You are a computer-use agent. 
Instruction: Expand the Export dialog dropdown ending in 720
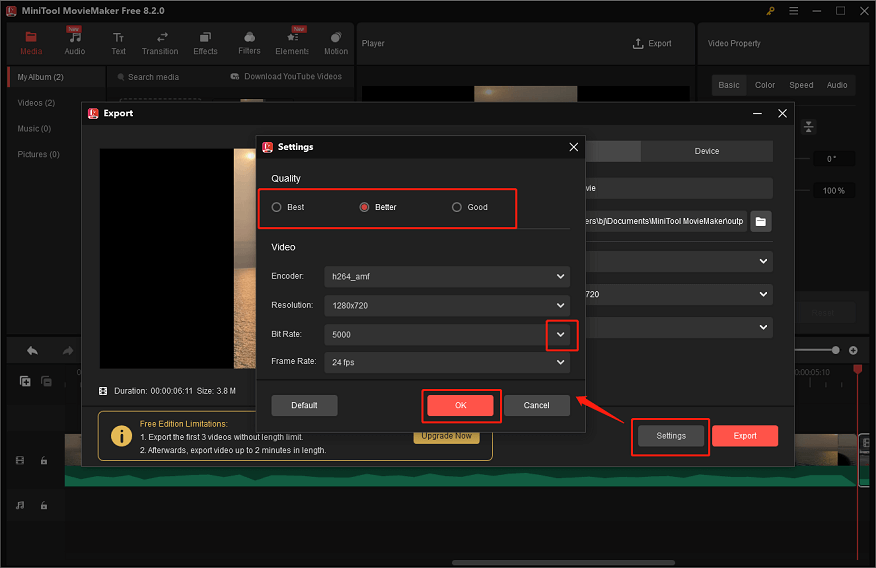point(763,294)
